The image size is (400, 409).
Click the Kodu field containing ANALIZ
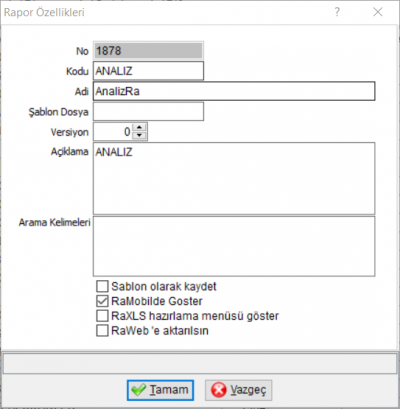(x=148, y=71)
